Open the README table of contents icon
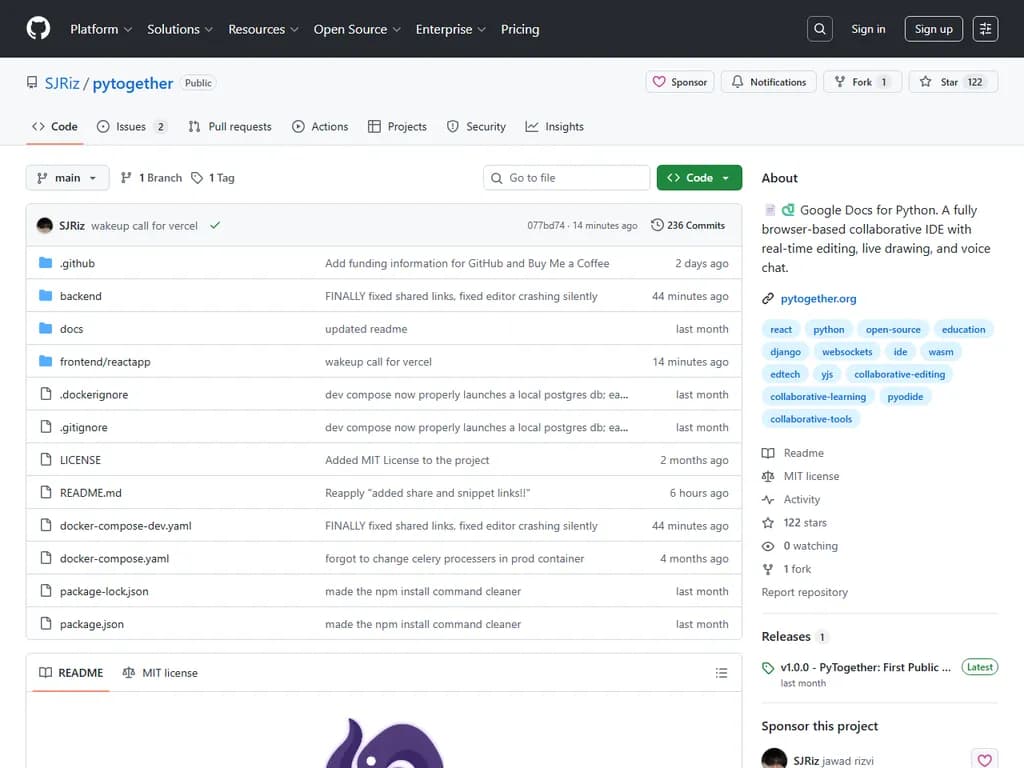Viewport: 1024px width, 768px height. [x=722, y=673]
